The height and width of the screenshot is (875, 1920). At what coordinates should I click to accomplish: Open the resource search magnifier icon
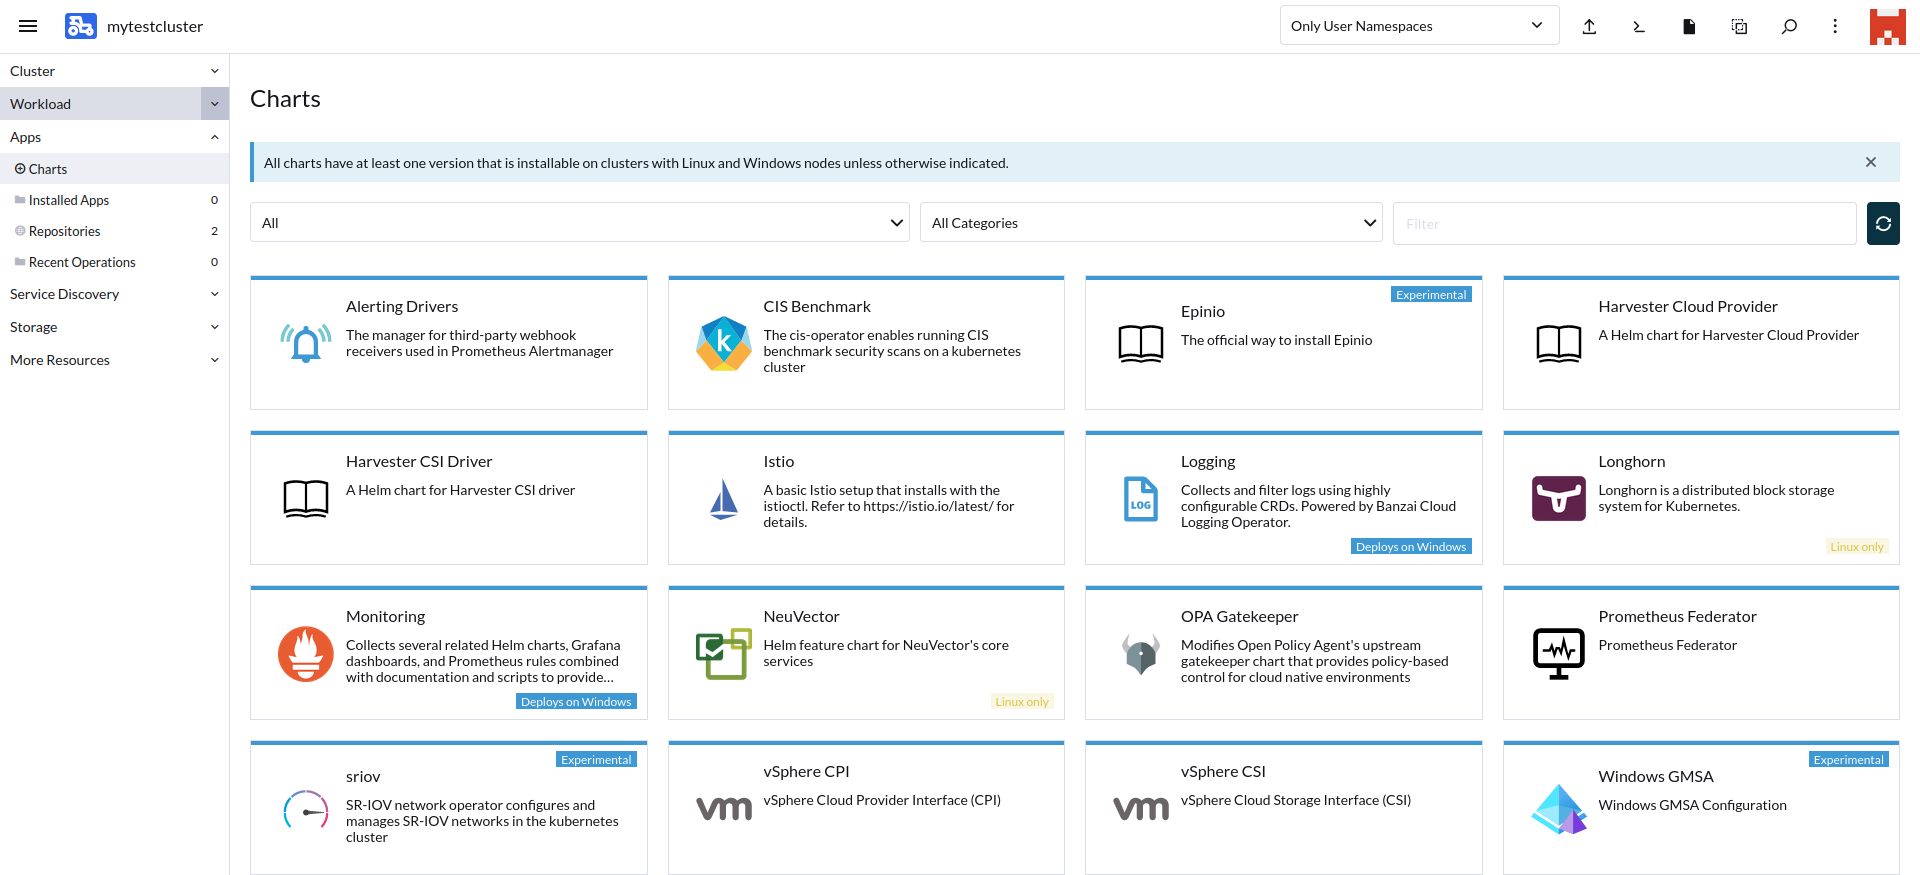1789,27
